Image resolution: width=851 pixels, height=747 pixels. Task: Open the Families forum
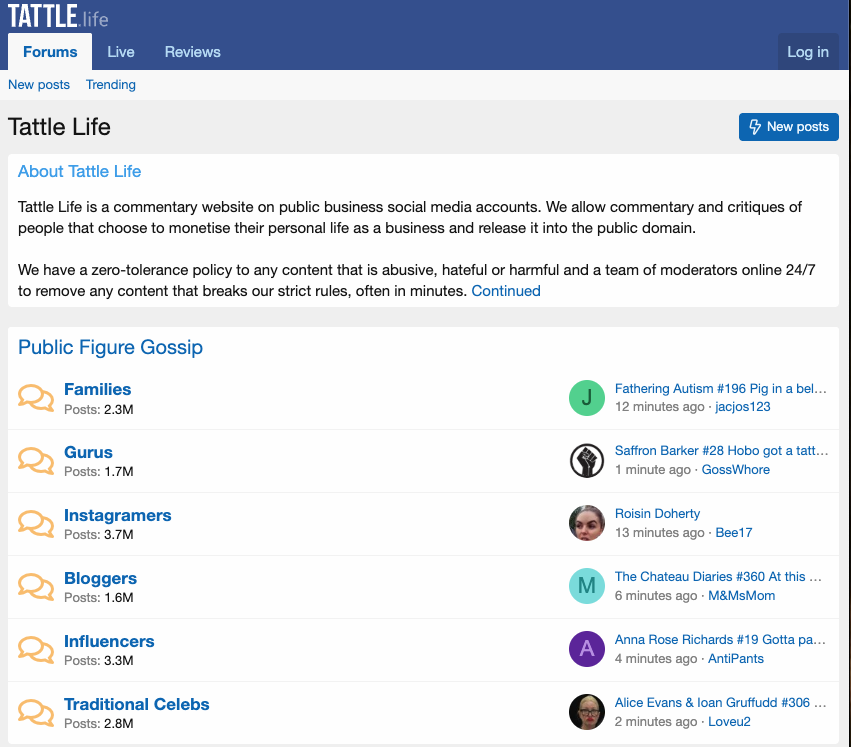coord(98,389)
